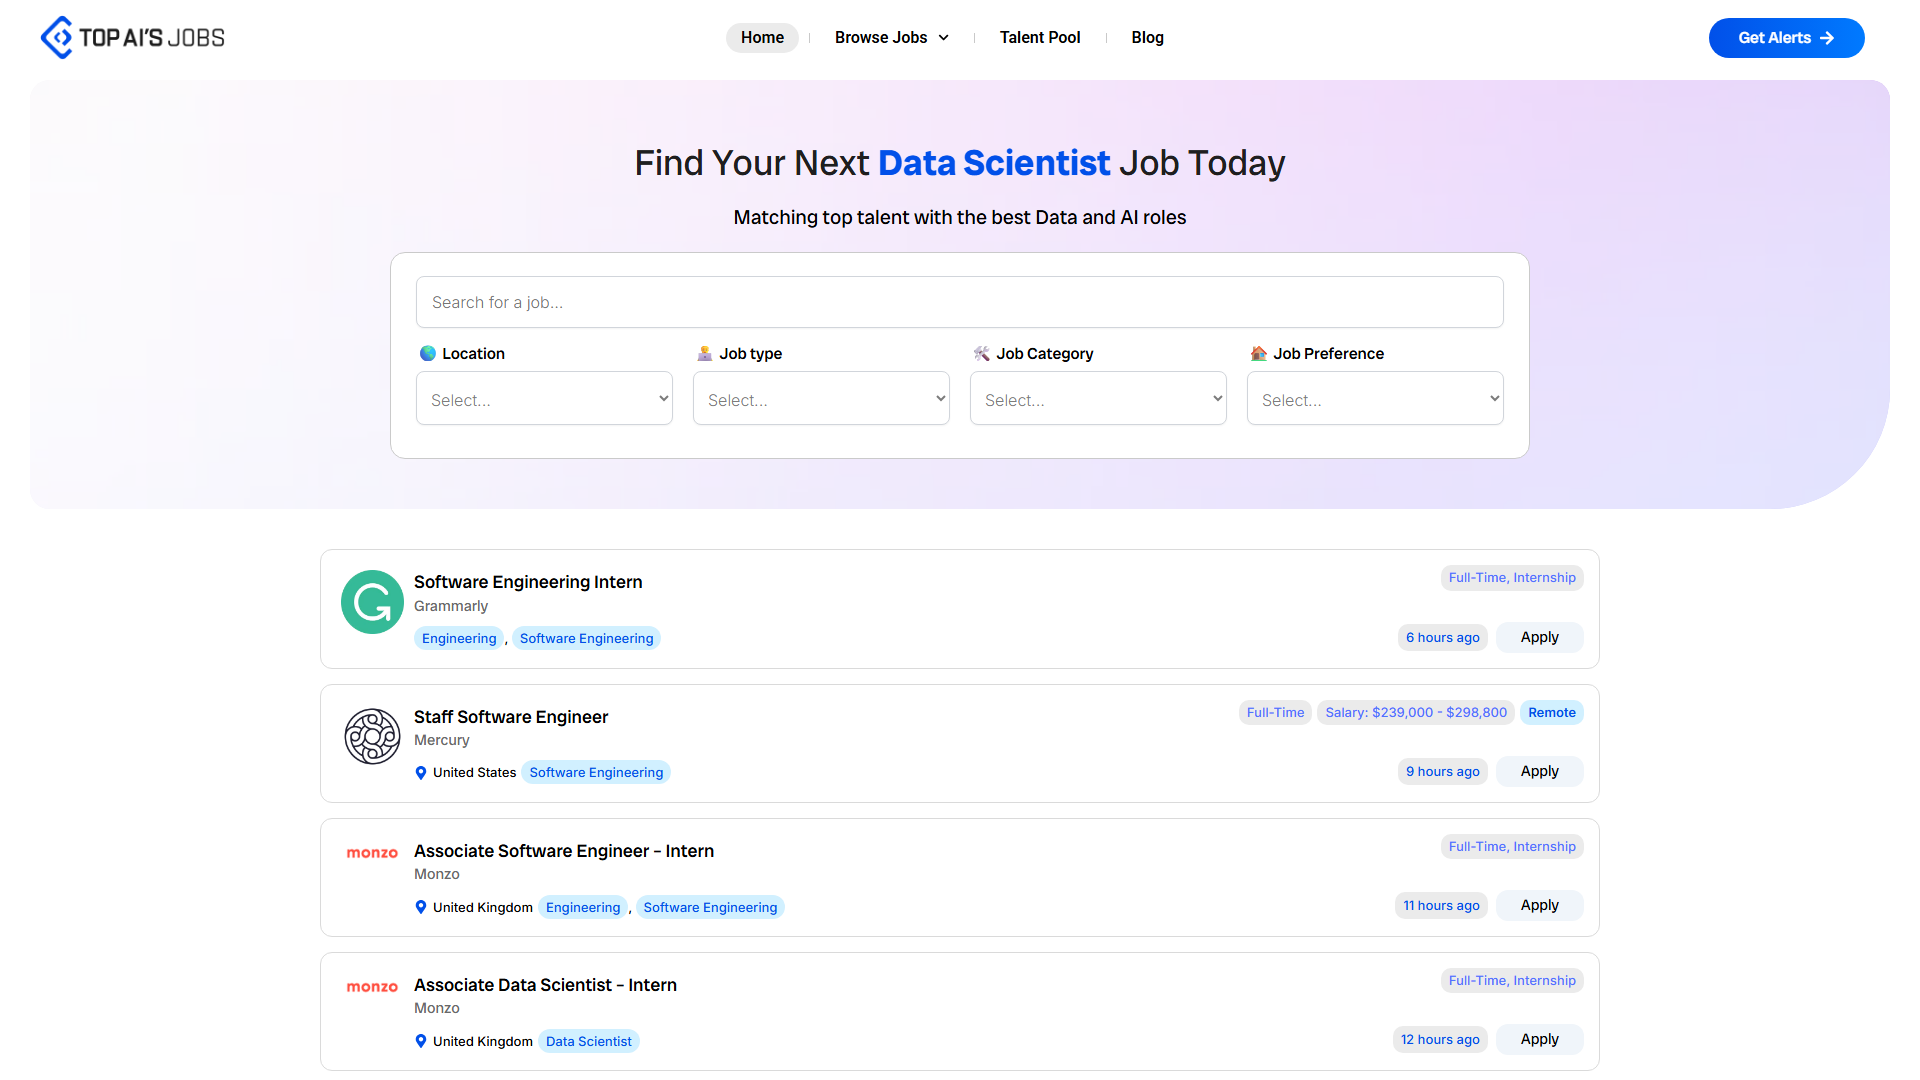Open the Location select dropdown
The height and width of the screenshot is (1080, 1920).
tap(544, 398)
